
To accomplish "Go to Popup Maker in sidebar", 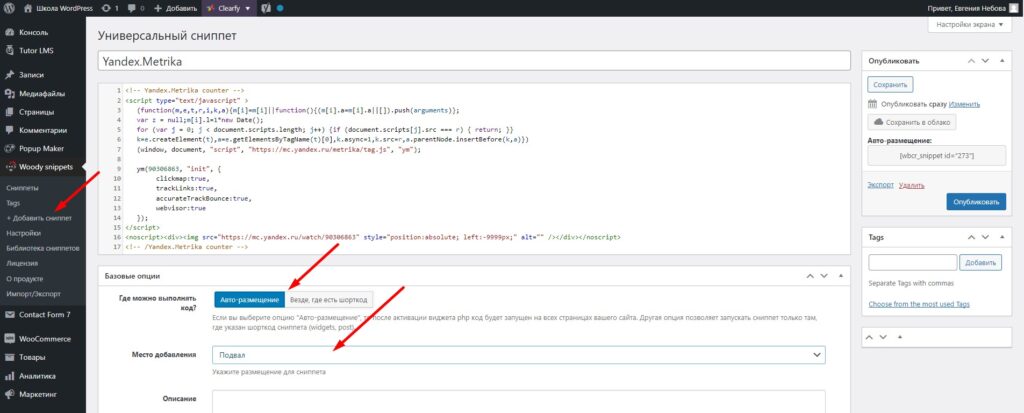I will [x=45, y=148].
